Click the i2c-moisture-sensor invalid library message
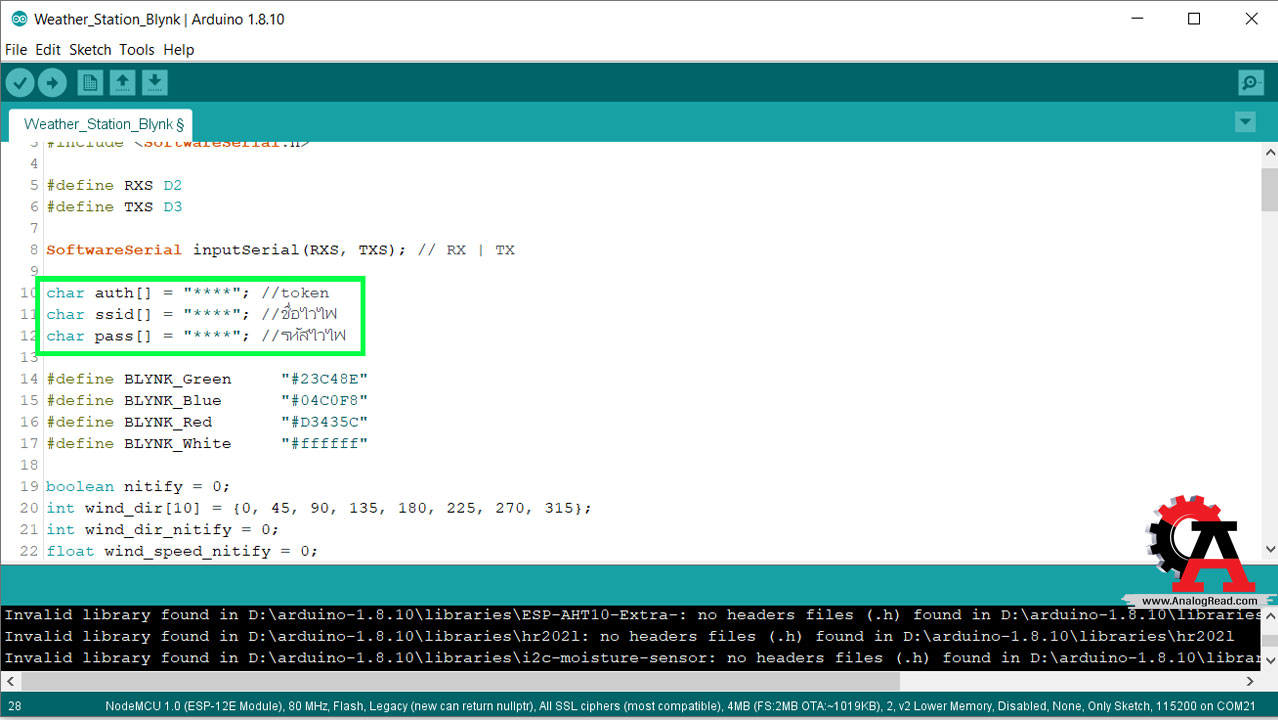 pos(631,658)
